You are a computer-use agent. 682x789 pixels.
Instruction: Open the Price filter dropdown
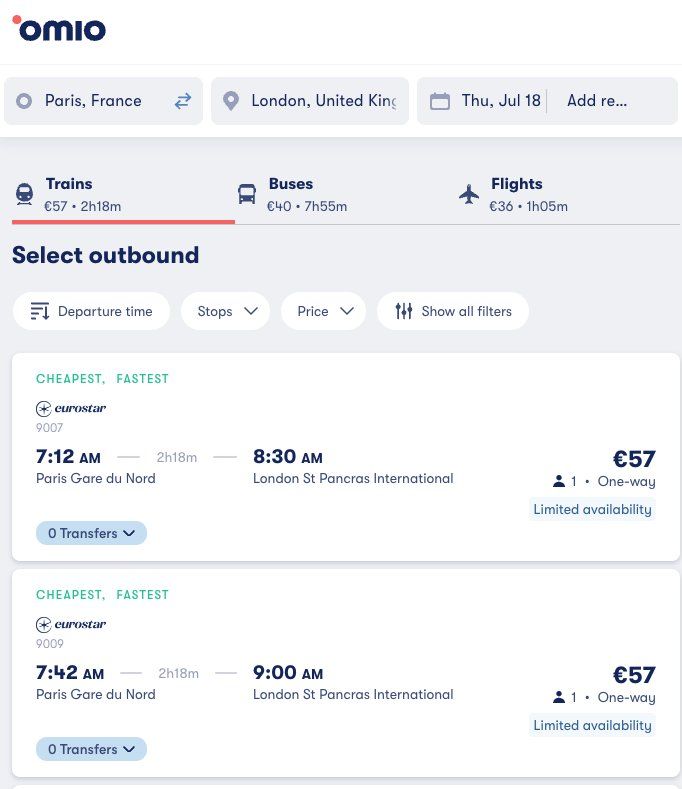coord(324,311)
